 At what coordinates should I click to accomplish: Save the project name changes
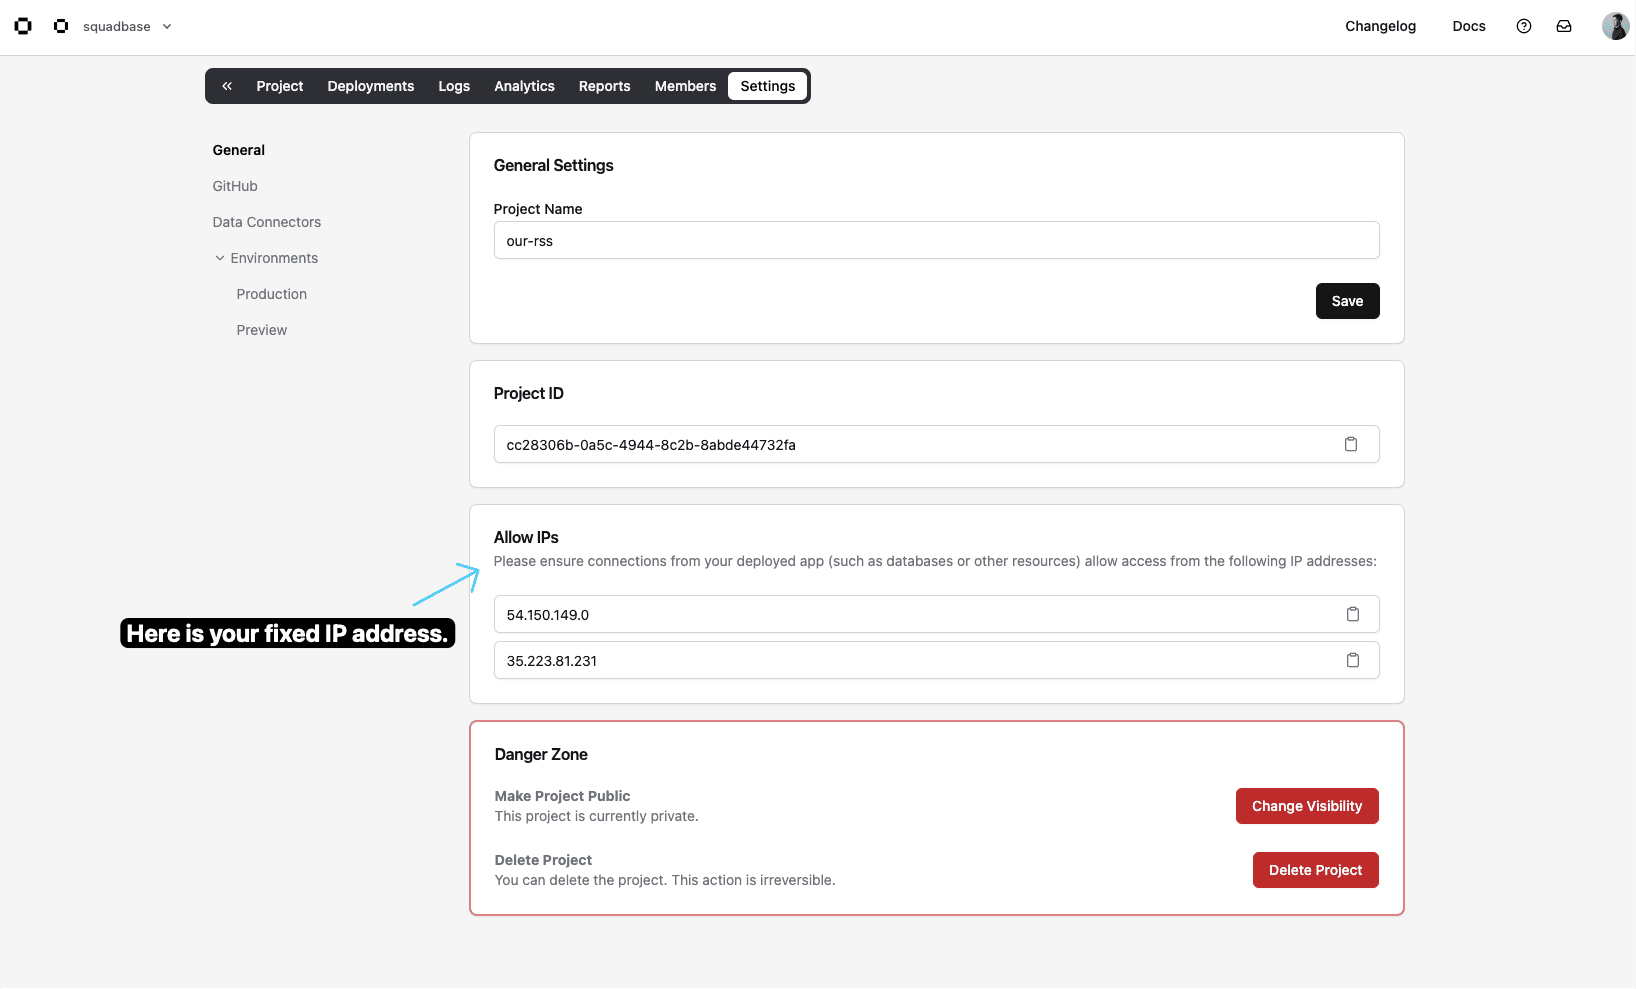pos(1347,301)
